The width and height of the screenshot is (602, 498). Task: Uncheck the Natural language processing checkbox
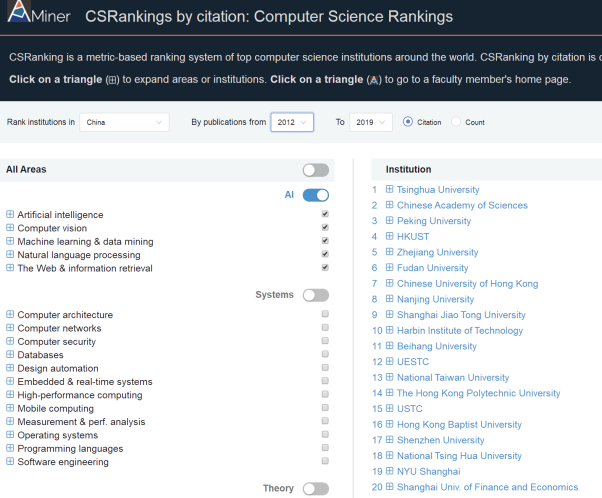[x=324, y=255]
